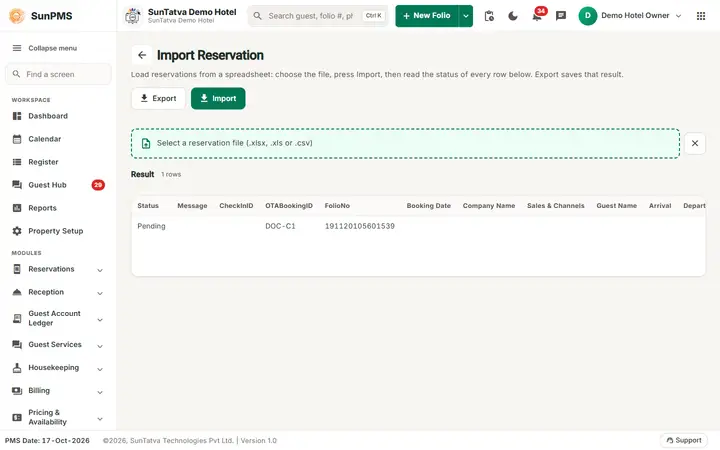Click folio number 191120105601539
The width and height of the screenshot is (720, 450).
[x=360, y=226]
